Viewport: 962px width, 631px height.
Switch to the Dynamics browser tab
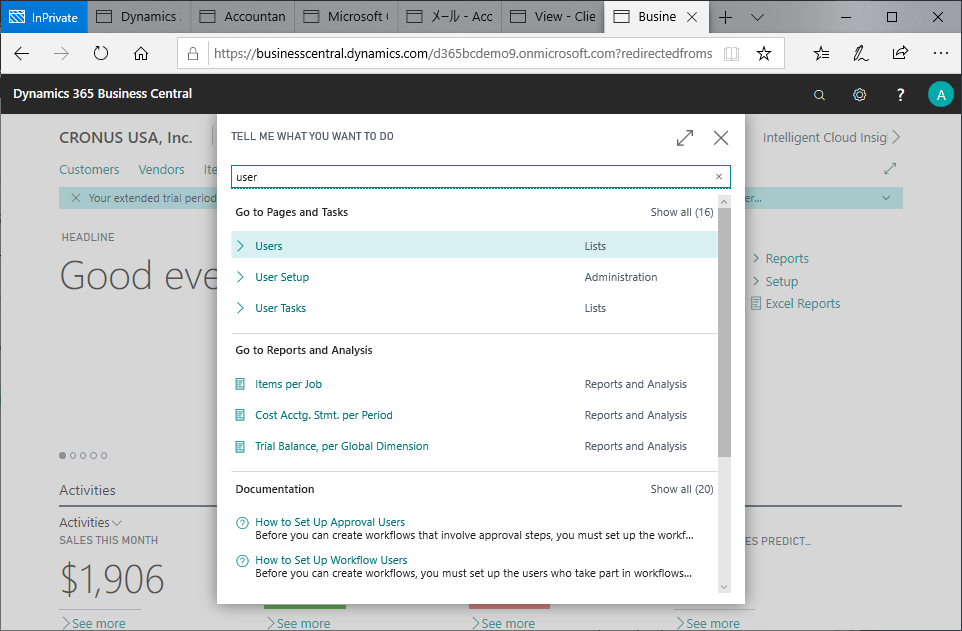tap(139, 17)
